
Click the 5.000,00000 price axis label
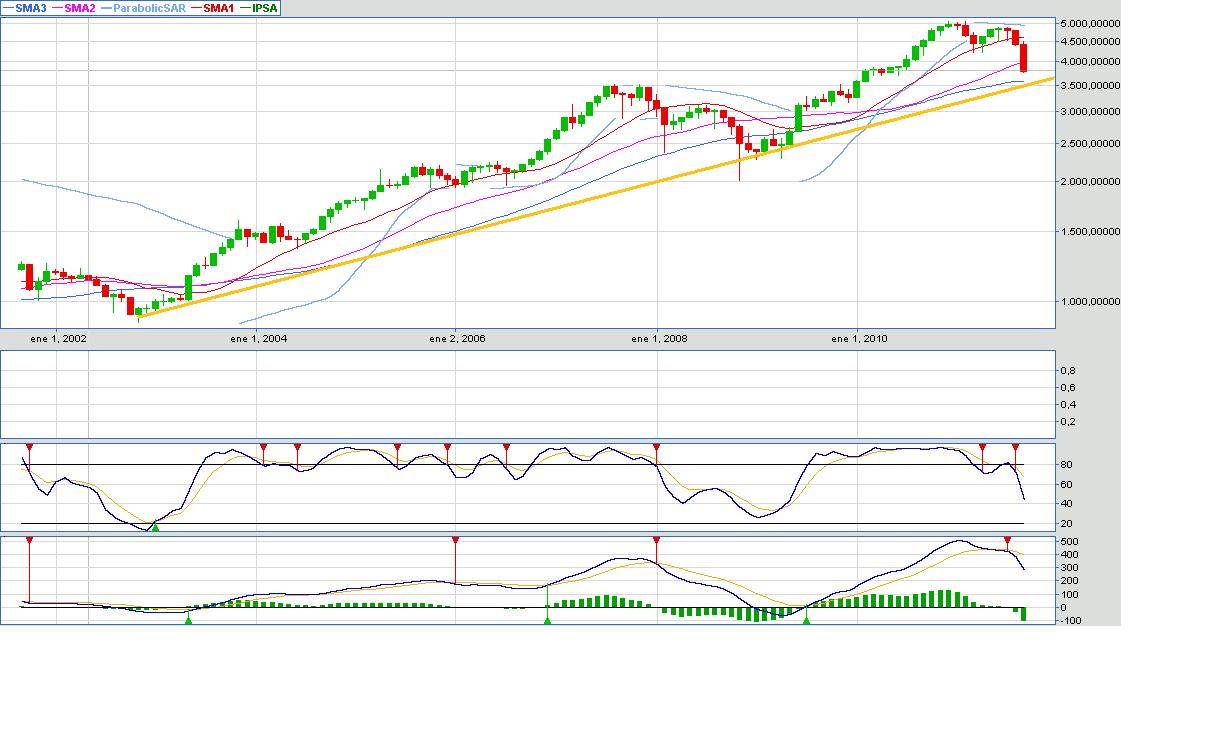[x=1089, y=23]
